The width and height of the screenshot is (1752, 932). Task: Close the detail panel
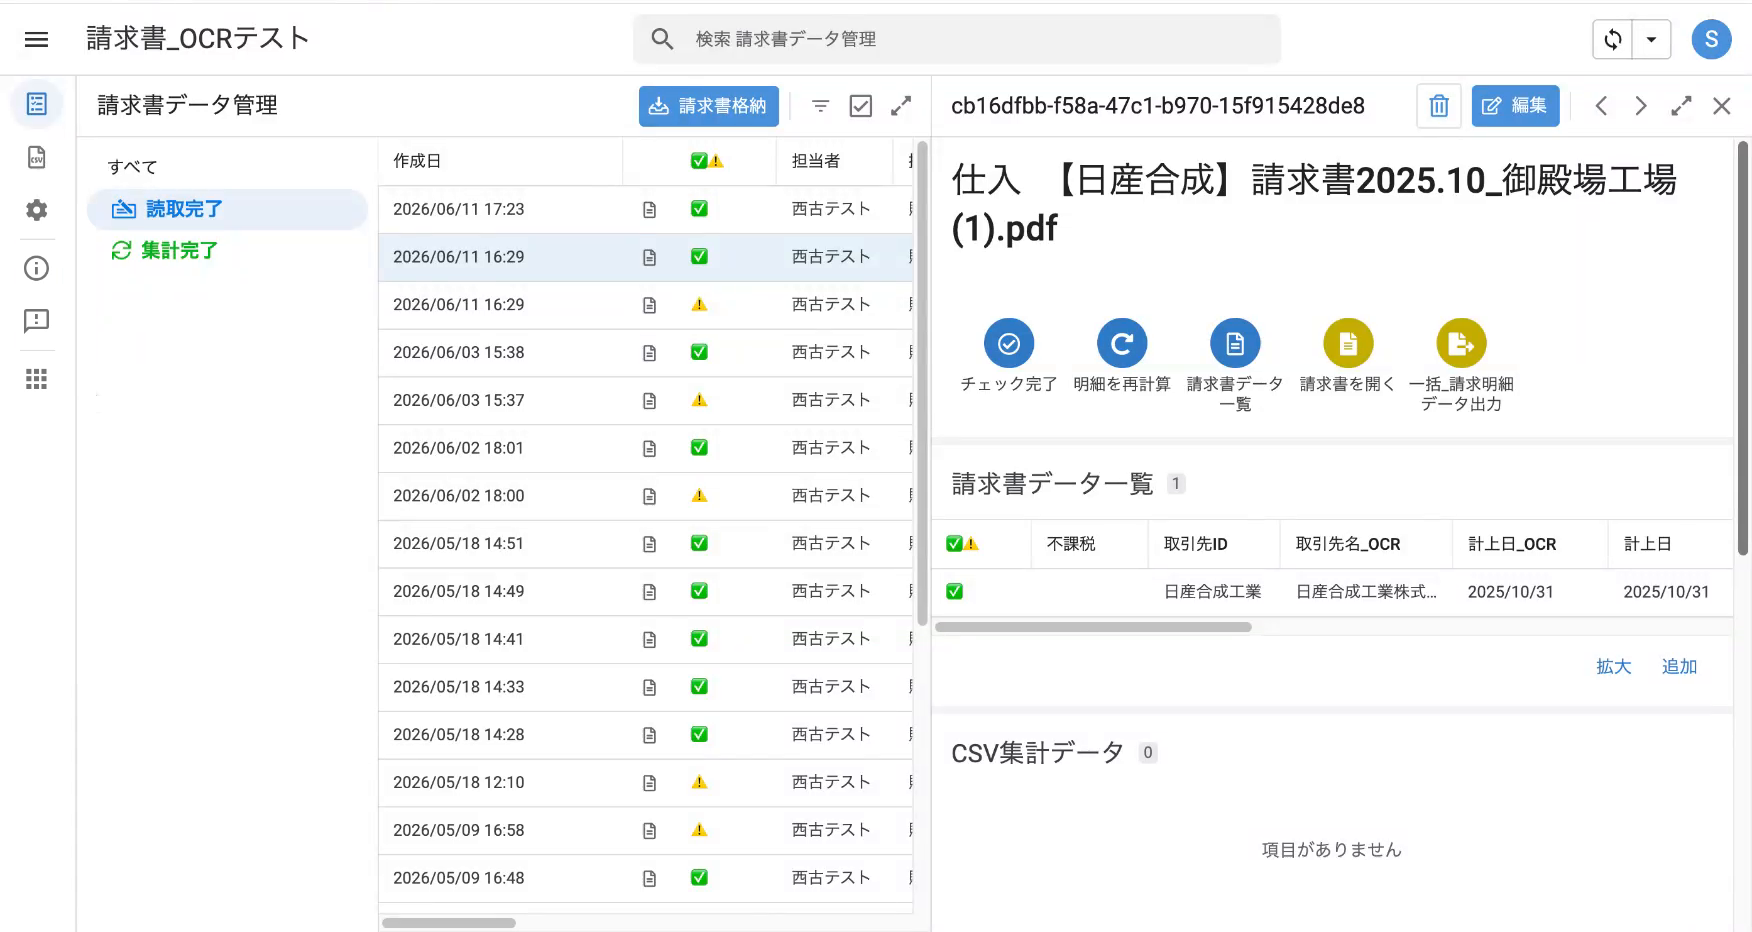(1721, 106)
